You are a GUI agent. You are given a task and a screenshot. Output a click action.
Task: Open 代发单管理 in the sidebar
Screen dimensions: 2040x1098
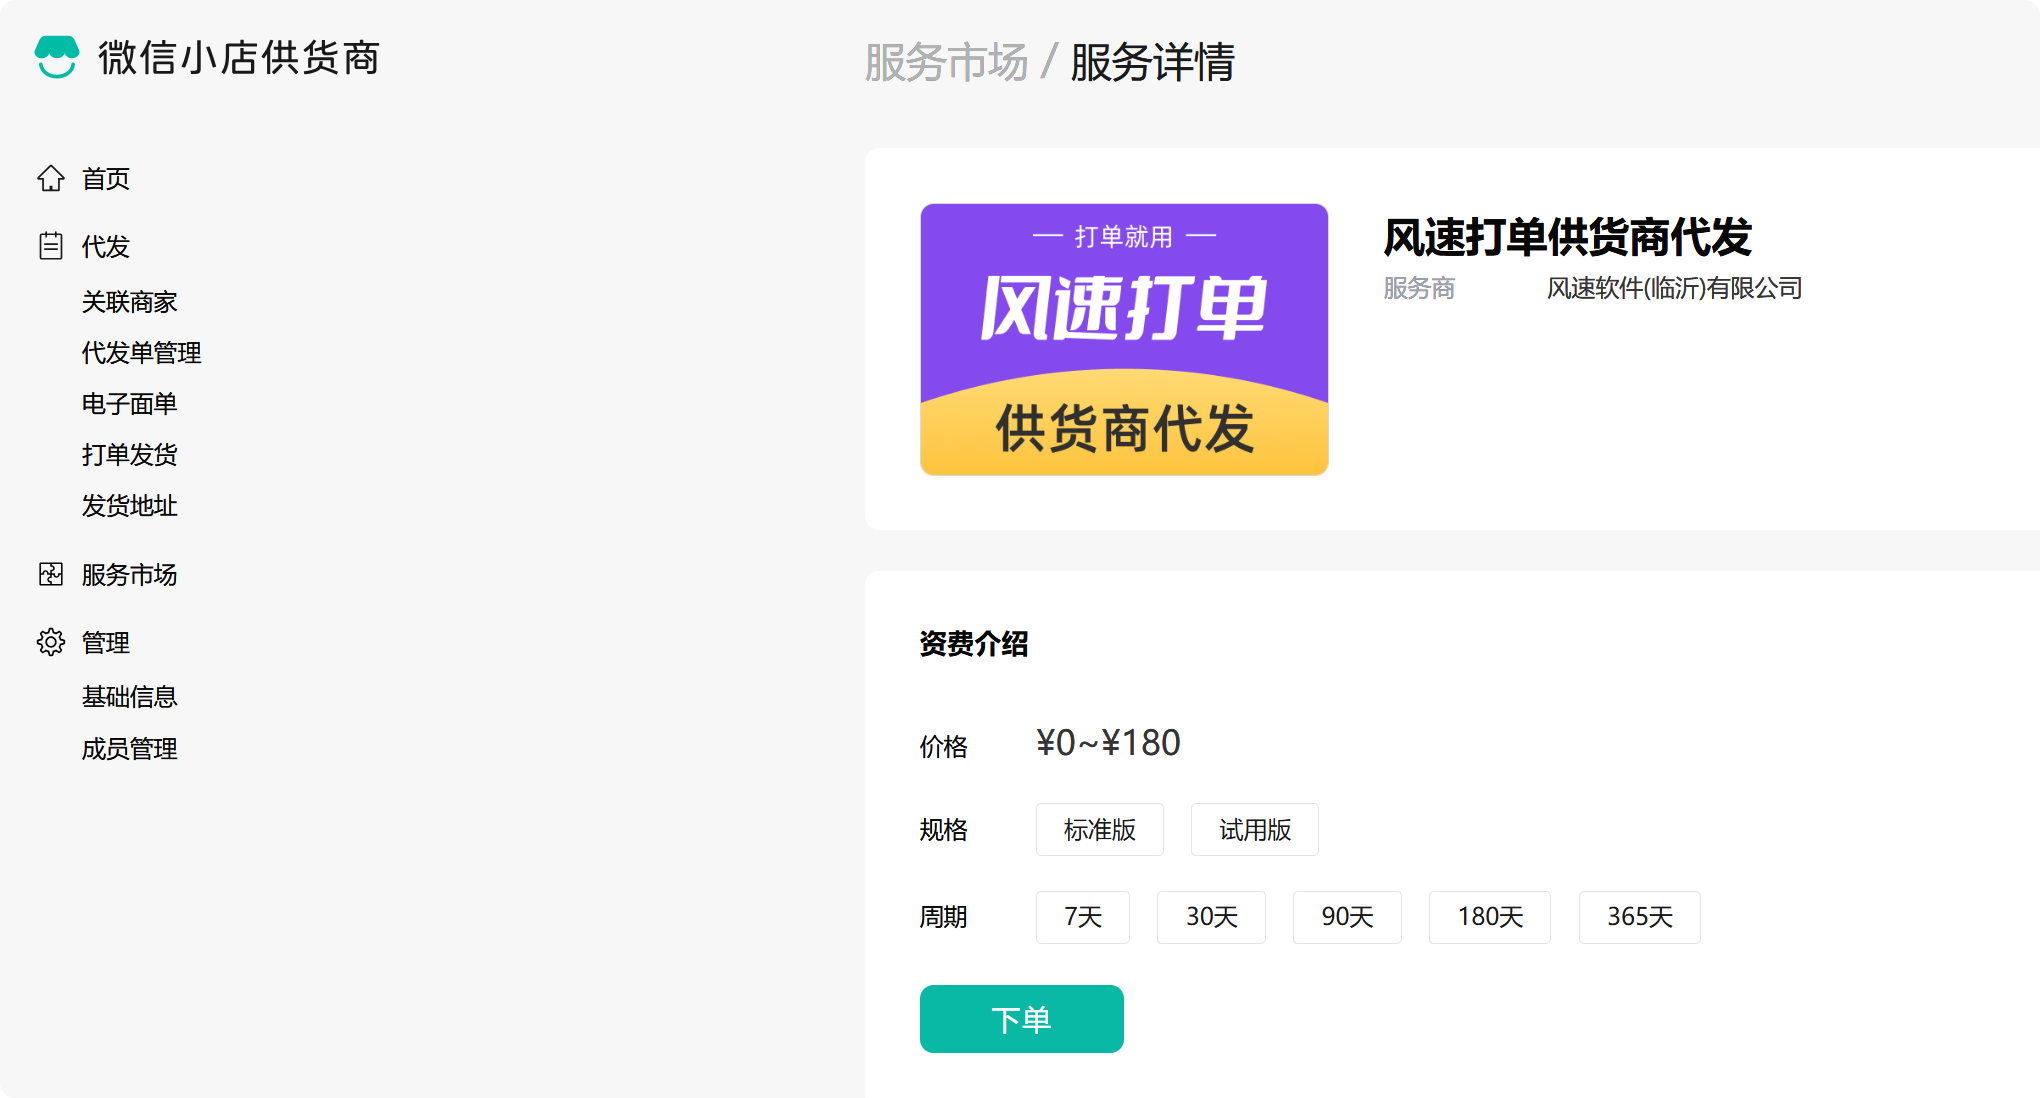(141, 353)
